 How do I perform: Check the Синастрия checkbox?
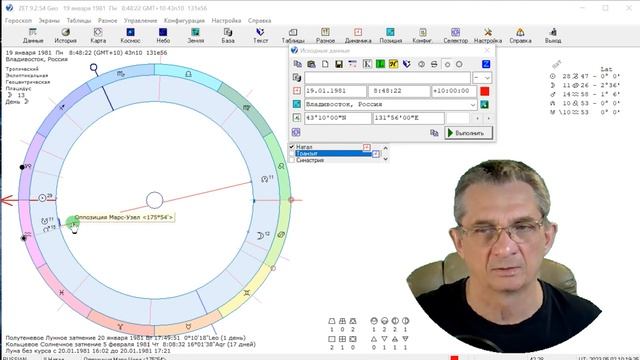pyautogui.click(x=292, y=160)
